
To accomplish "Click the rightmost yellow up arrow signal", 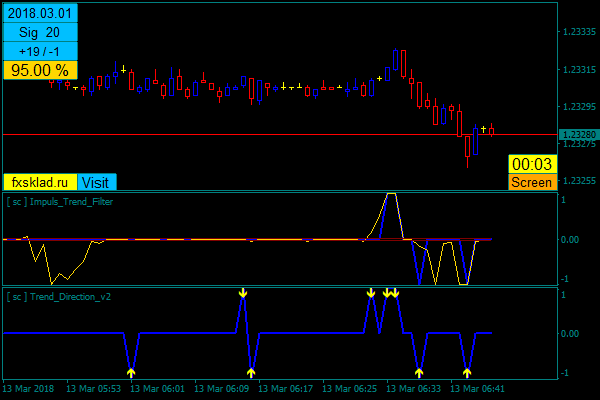I will tap(467, 373).
